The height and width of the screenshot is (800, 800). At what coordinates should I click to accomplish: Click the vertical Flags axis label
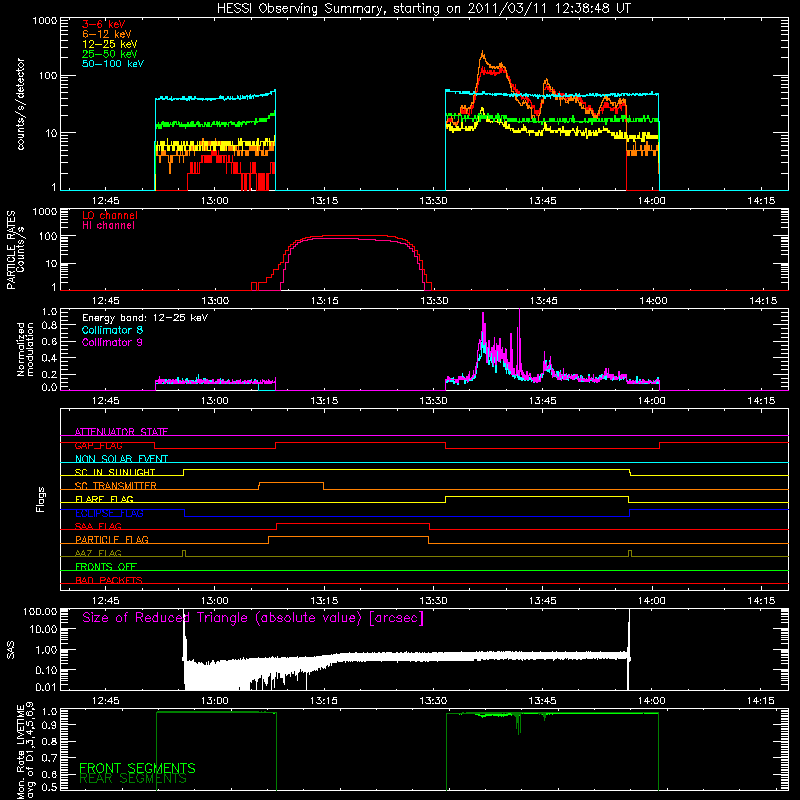41,499
